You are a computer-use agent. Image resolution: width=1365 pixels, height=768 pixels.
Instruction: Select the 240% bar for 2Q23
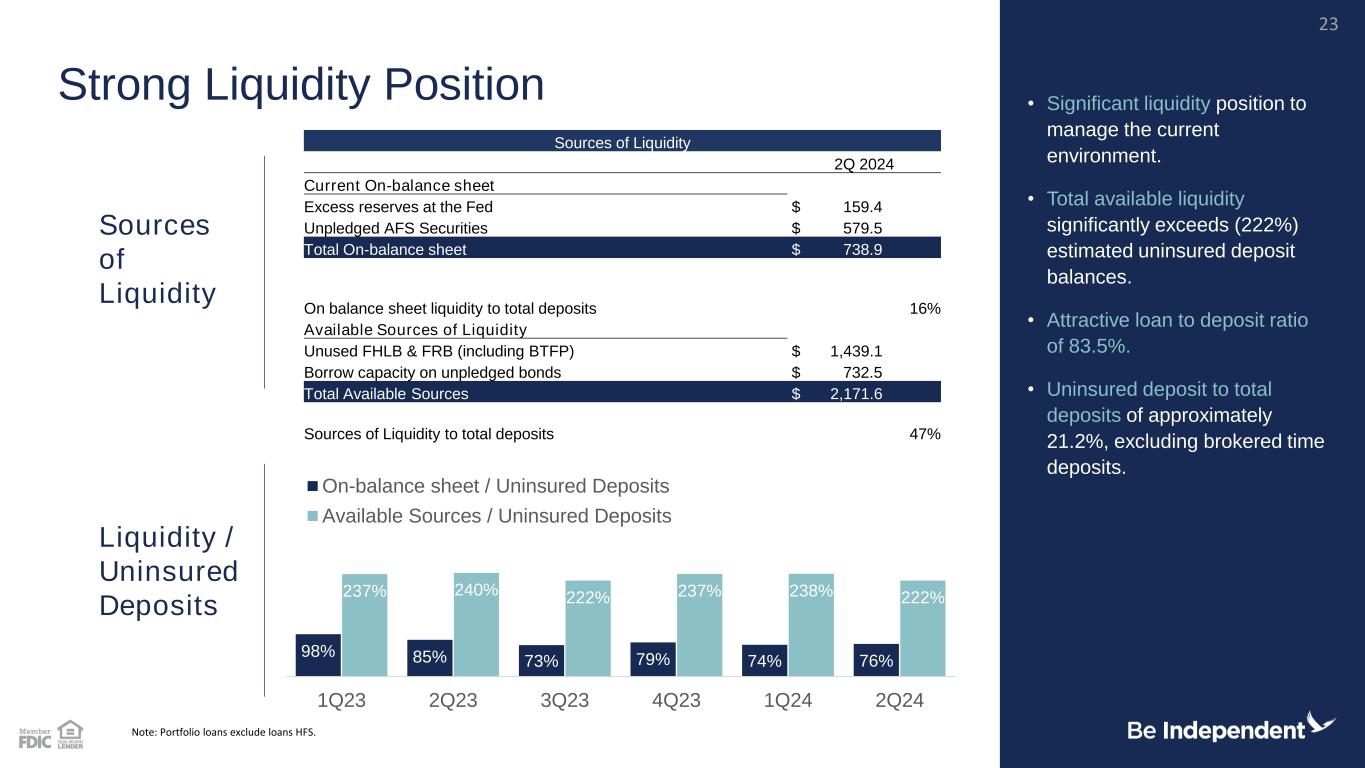(476, 624)
